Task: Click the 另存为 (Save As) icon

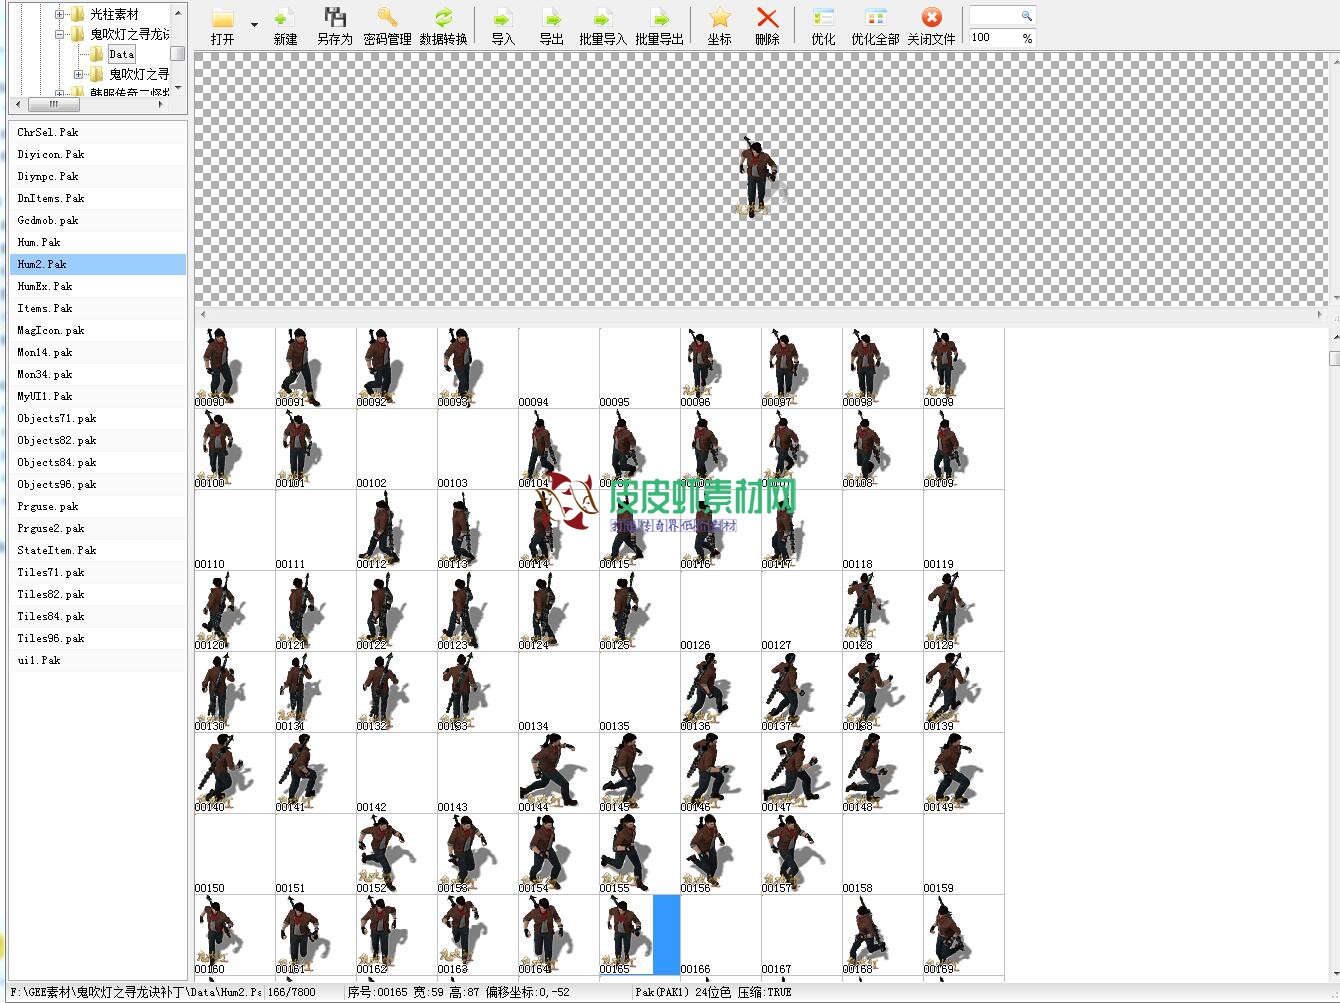Action: tap(335, 20)
